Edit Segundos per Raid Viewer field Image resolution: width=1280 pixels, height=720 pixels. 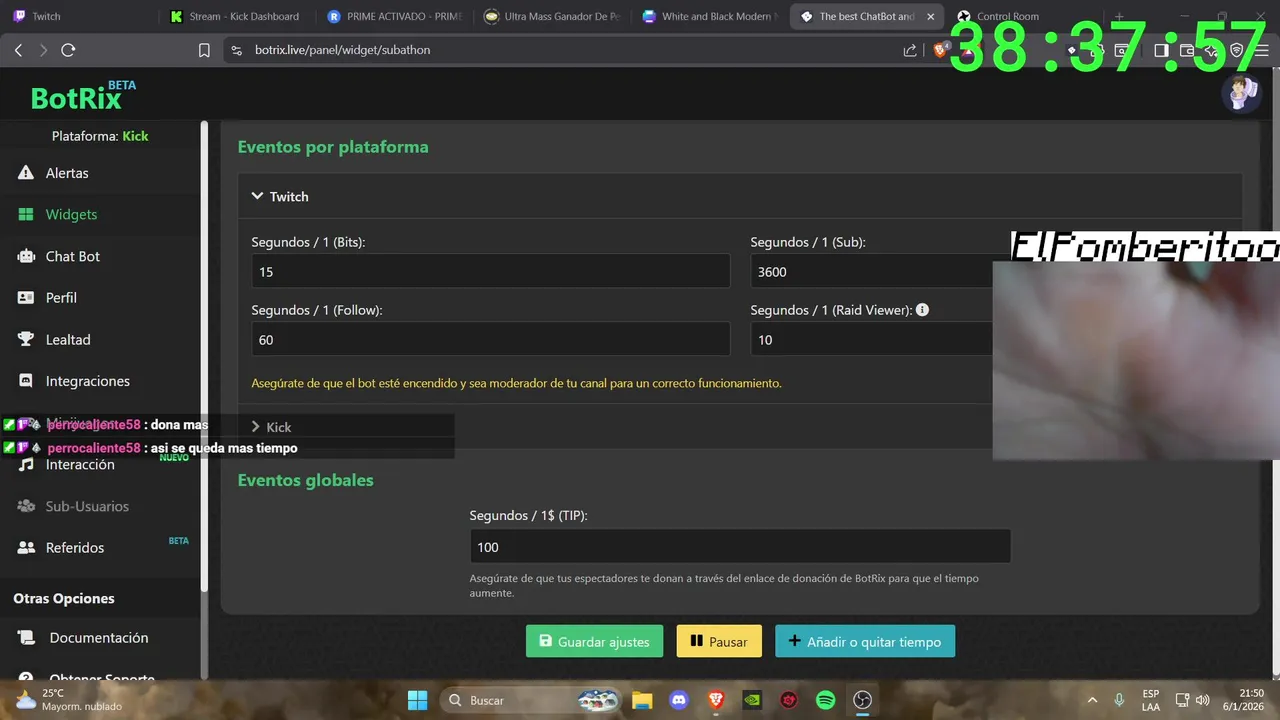872,340
